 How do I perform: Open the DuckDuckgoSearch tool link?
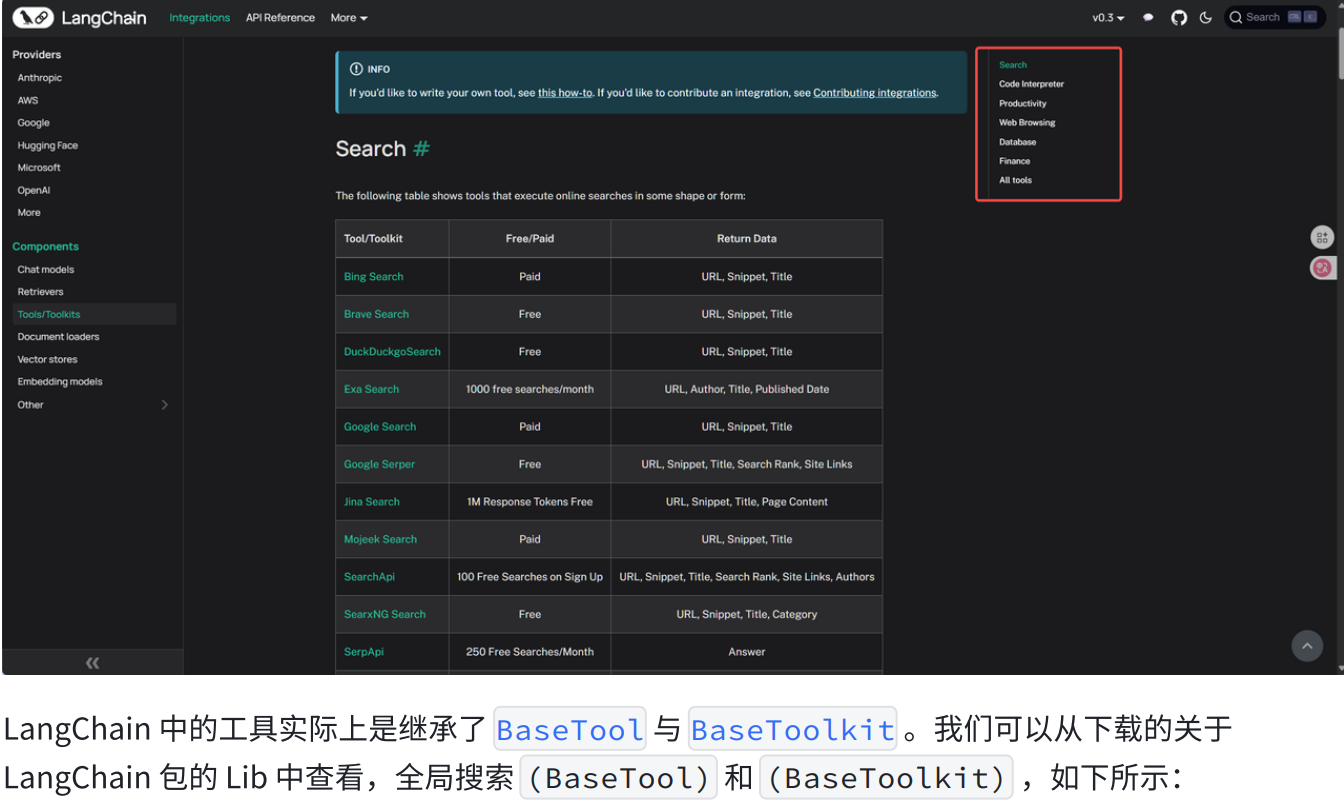pos(392,352)
